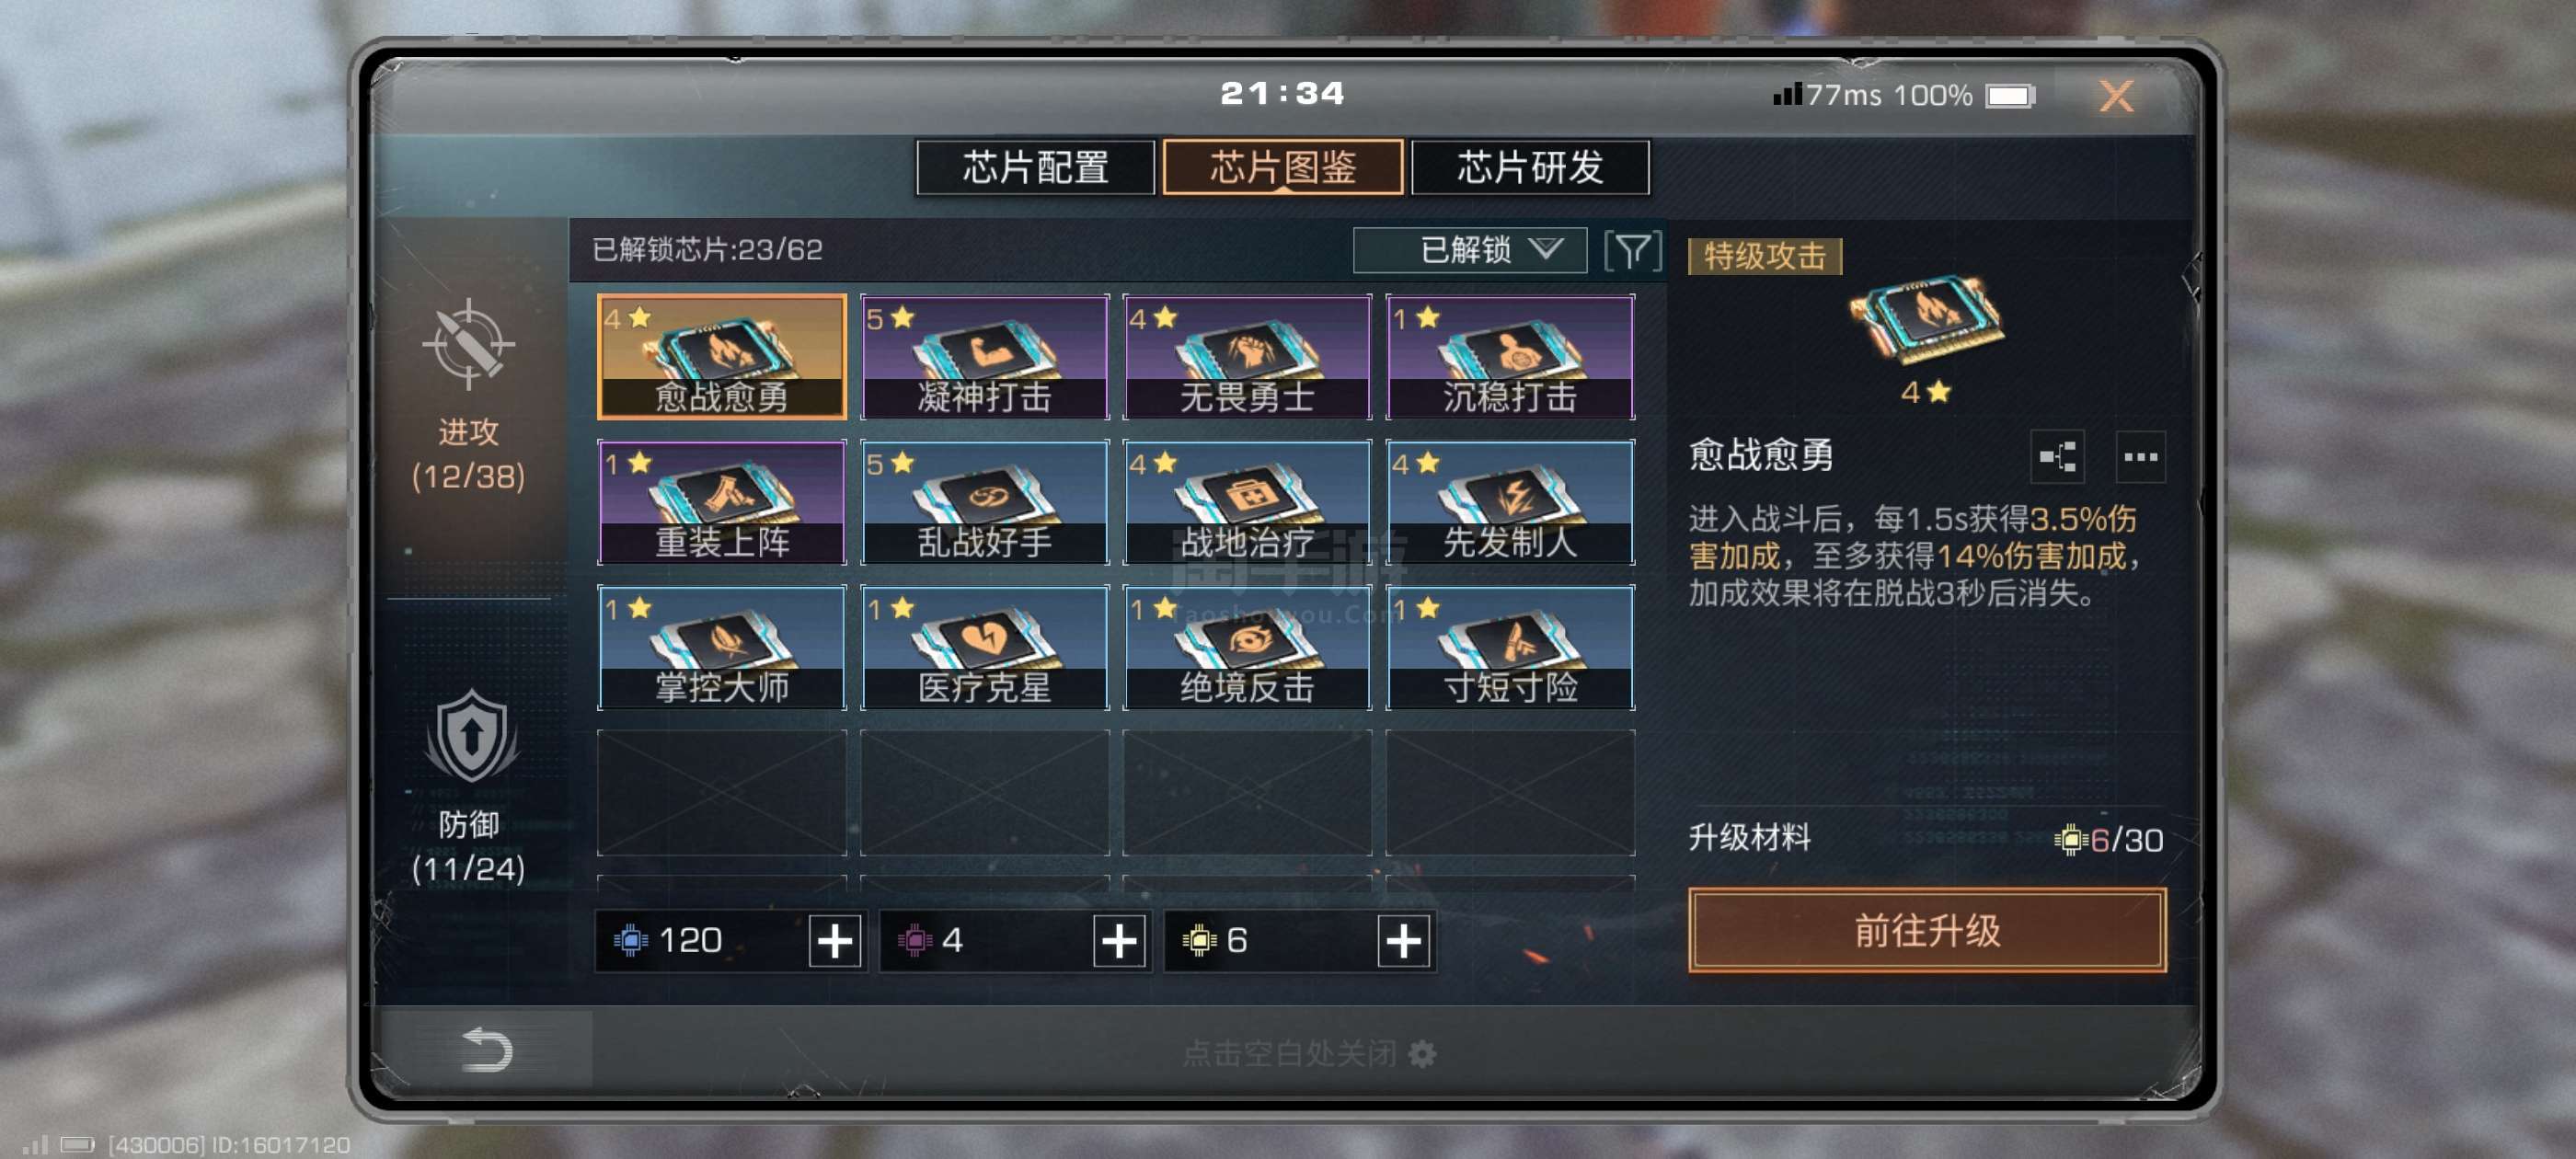Open the filter funnel icon
The image size is (2576, 1159).
pyautogui.click(x=1632, y=250)
